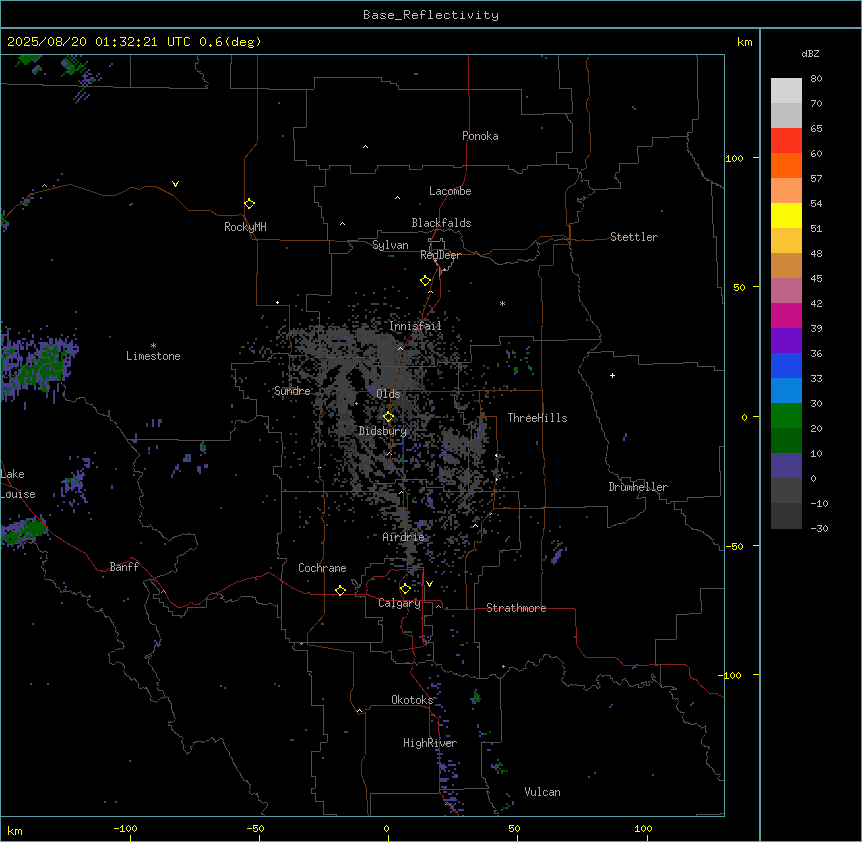Click the RedDeer city label

pos(440,255)
